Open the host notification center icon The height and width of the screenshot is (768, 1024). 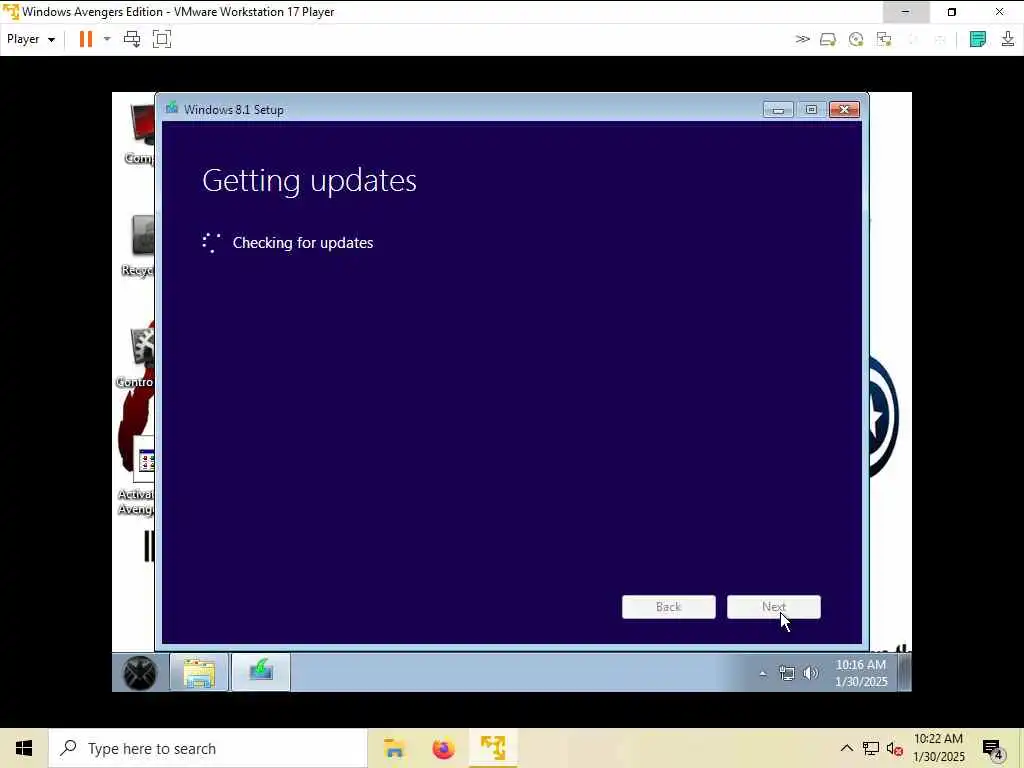(x=993, y=748)
